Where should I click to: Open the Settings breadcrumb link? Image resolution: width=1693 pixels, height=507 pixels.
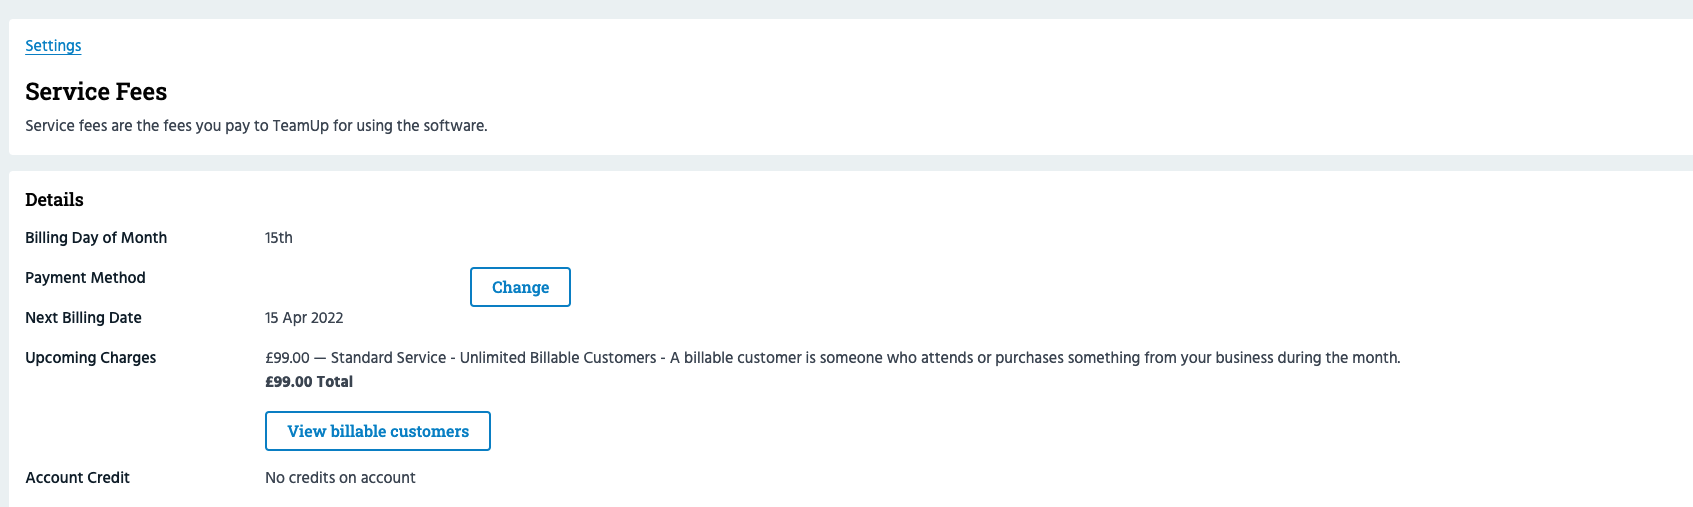tap(53, 46)
